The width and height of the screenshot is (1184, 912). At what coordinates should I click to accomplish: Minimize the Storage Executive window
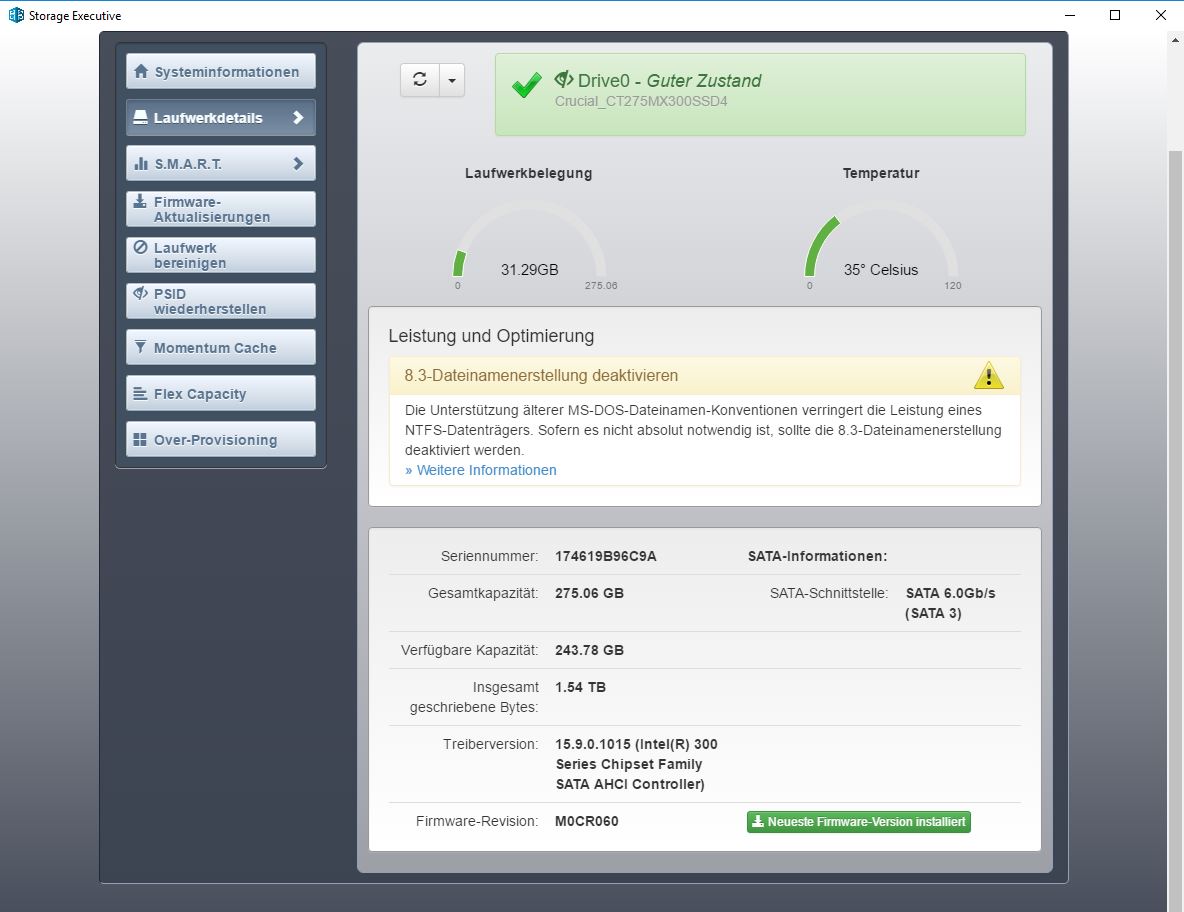(1069, 15)
